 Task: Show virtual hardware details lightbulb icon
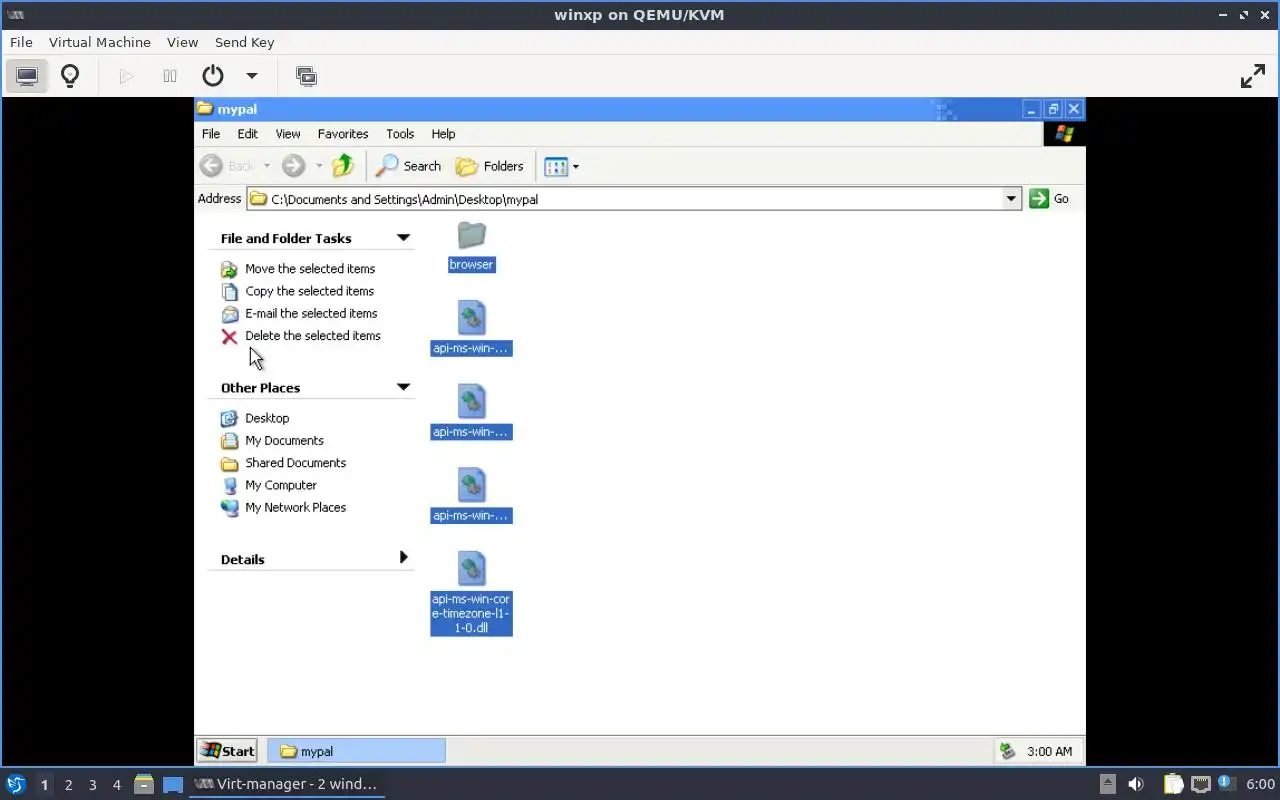click(70, 76)
